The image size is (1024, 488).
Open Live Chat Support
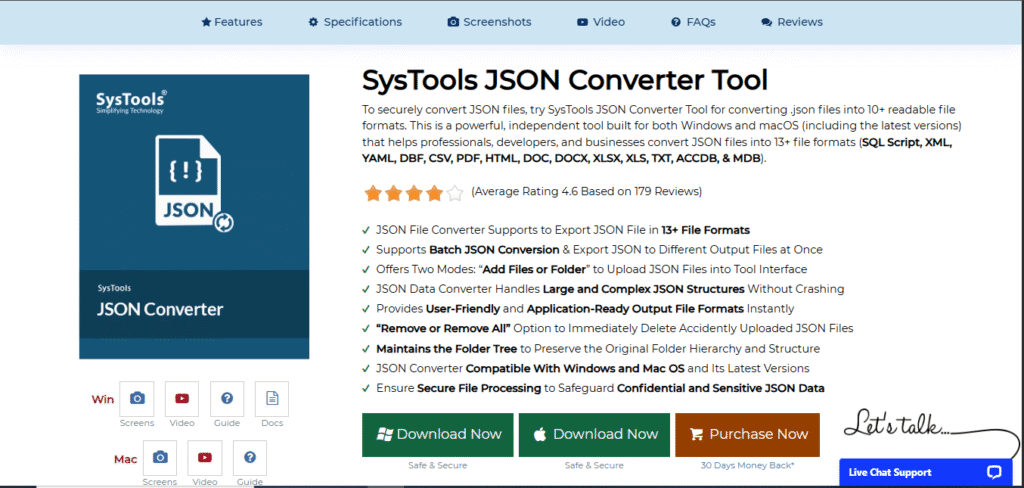925,472
